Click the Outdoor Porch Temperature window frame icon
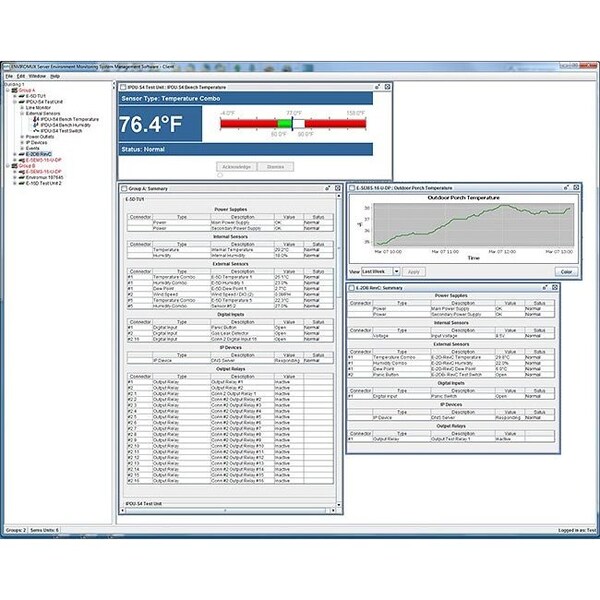This screenshot has width=600, height=600. (x=351, y=187)
